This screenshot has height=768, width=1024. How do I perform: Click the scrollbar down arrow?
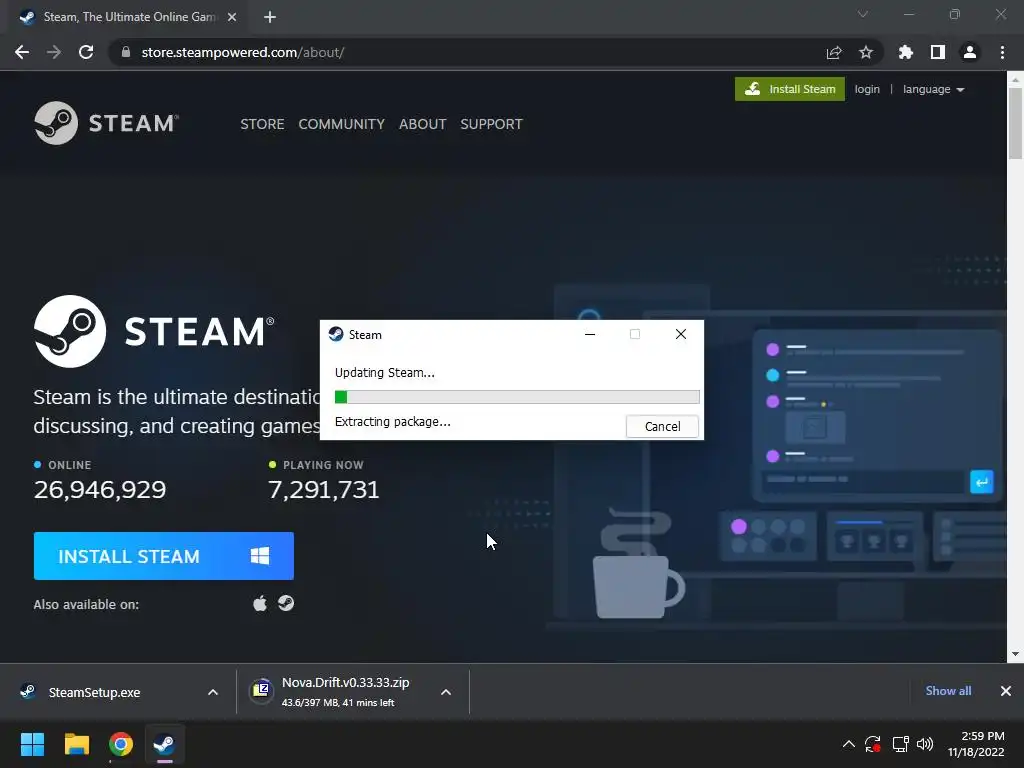point(1015,654)
